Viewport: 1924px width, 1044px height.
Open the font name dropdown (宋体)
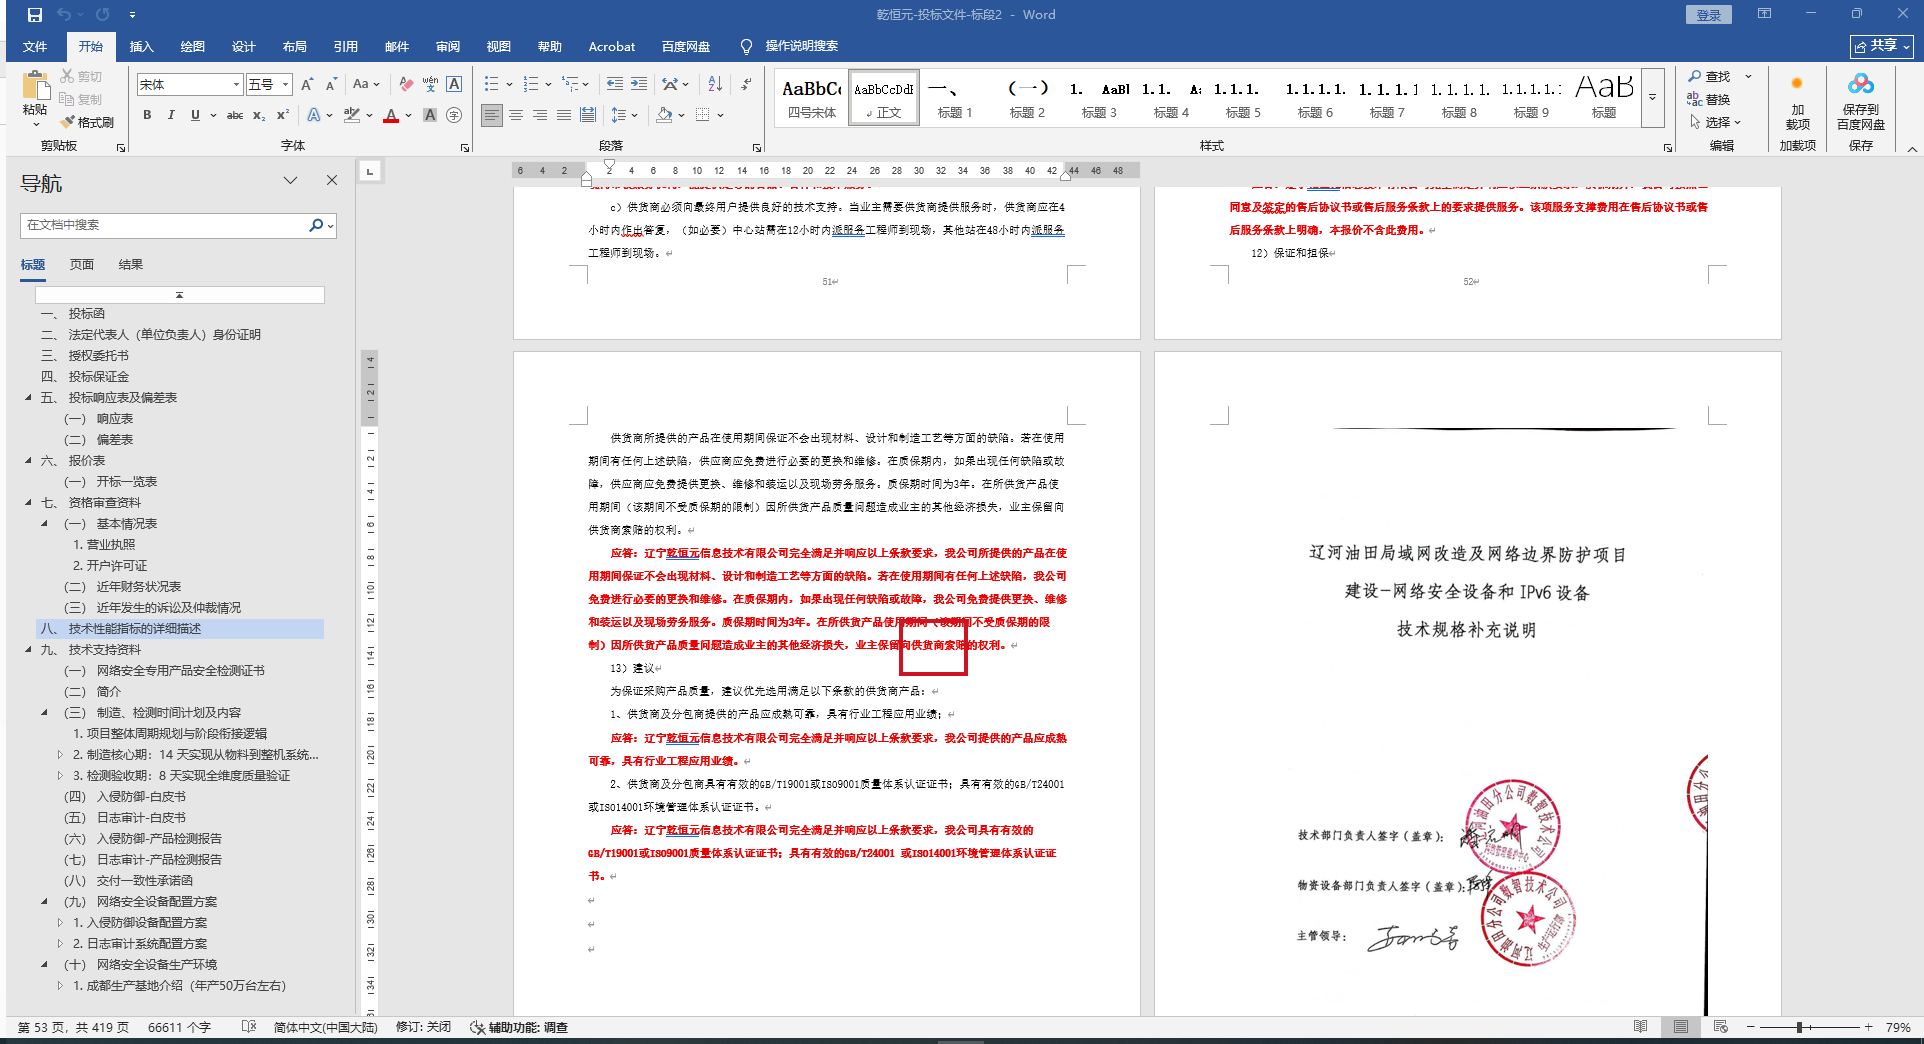click(236, 85)
